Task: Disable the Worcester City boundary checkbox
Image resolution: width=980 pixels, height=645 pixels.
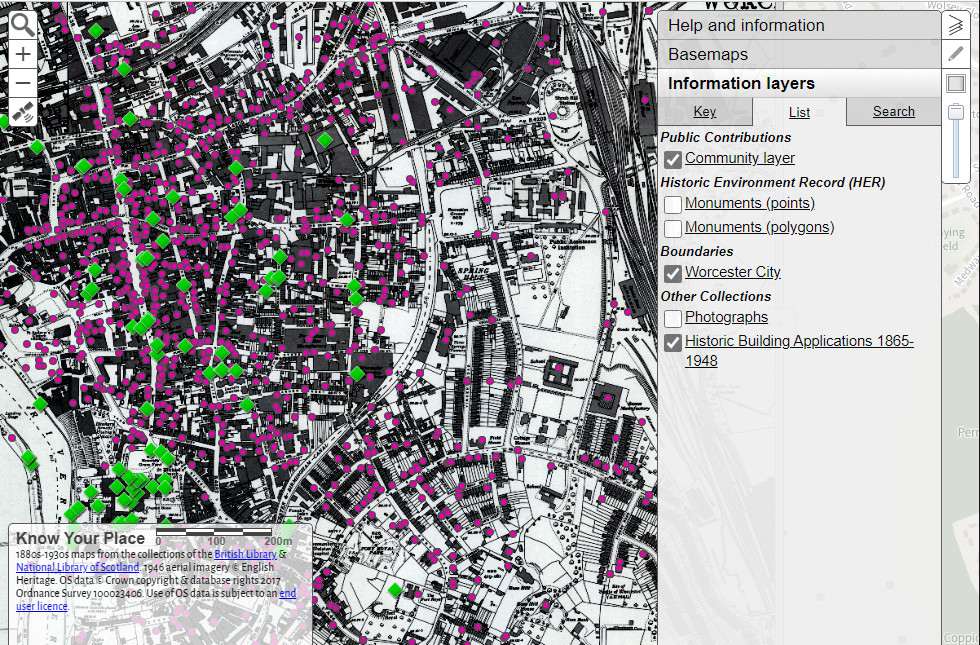Action: coord(673,273)
